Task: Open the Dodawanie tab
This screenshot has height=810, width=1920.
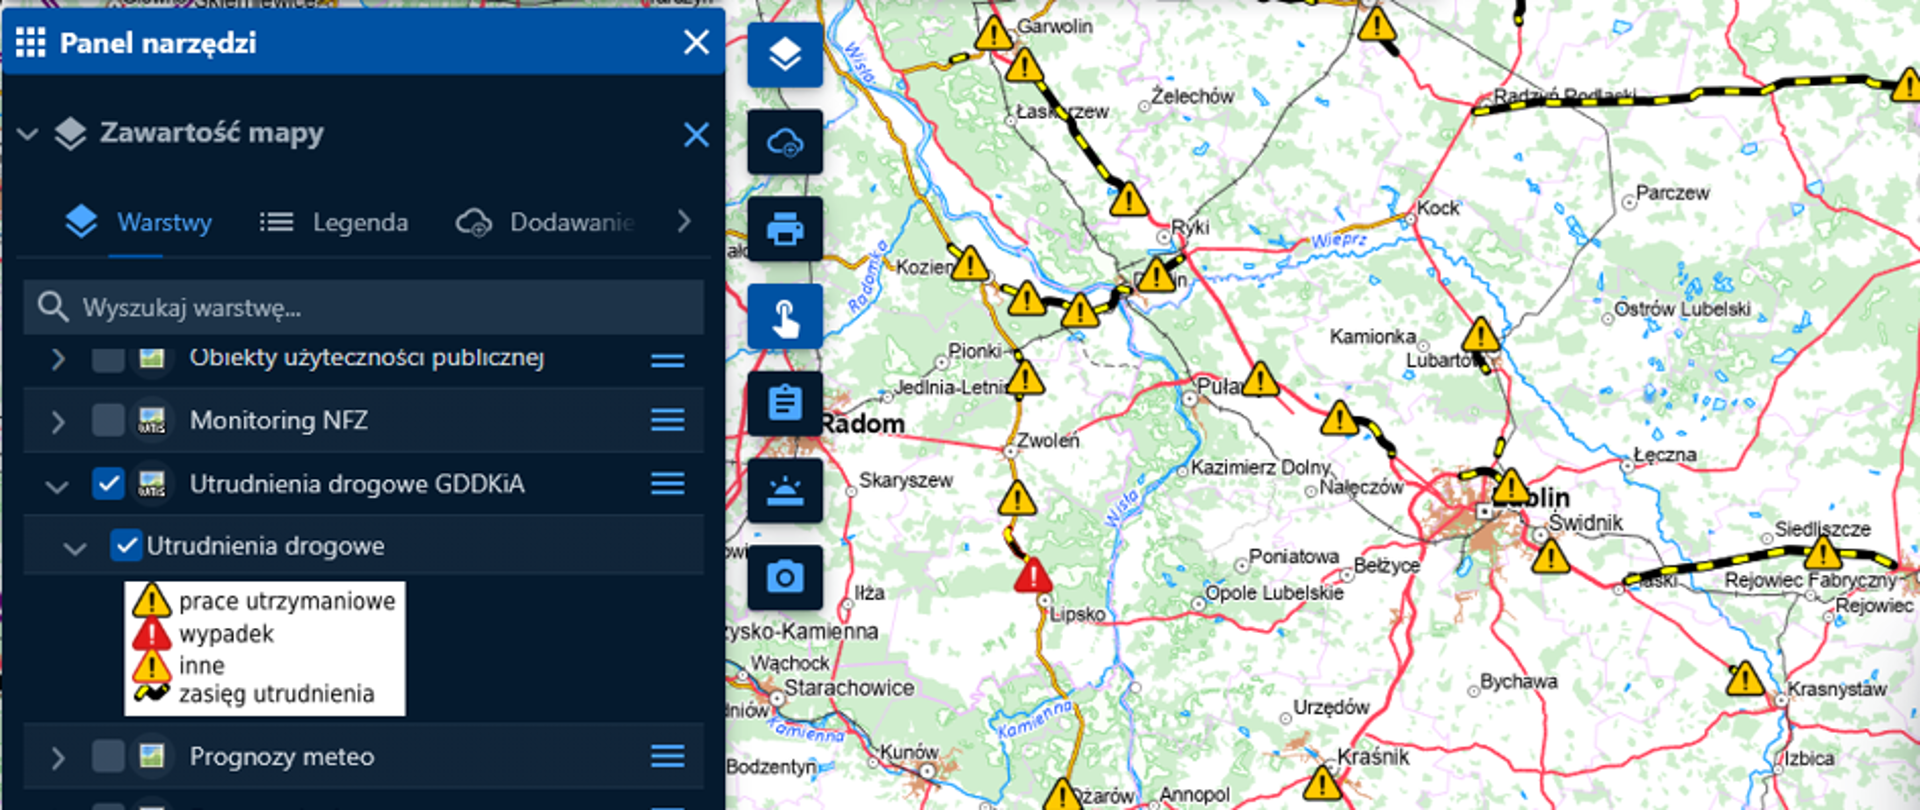Action: coord(546,222)
